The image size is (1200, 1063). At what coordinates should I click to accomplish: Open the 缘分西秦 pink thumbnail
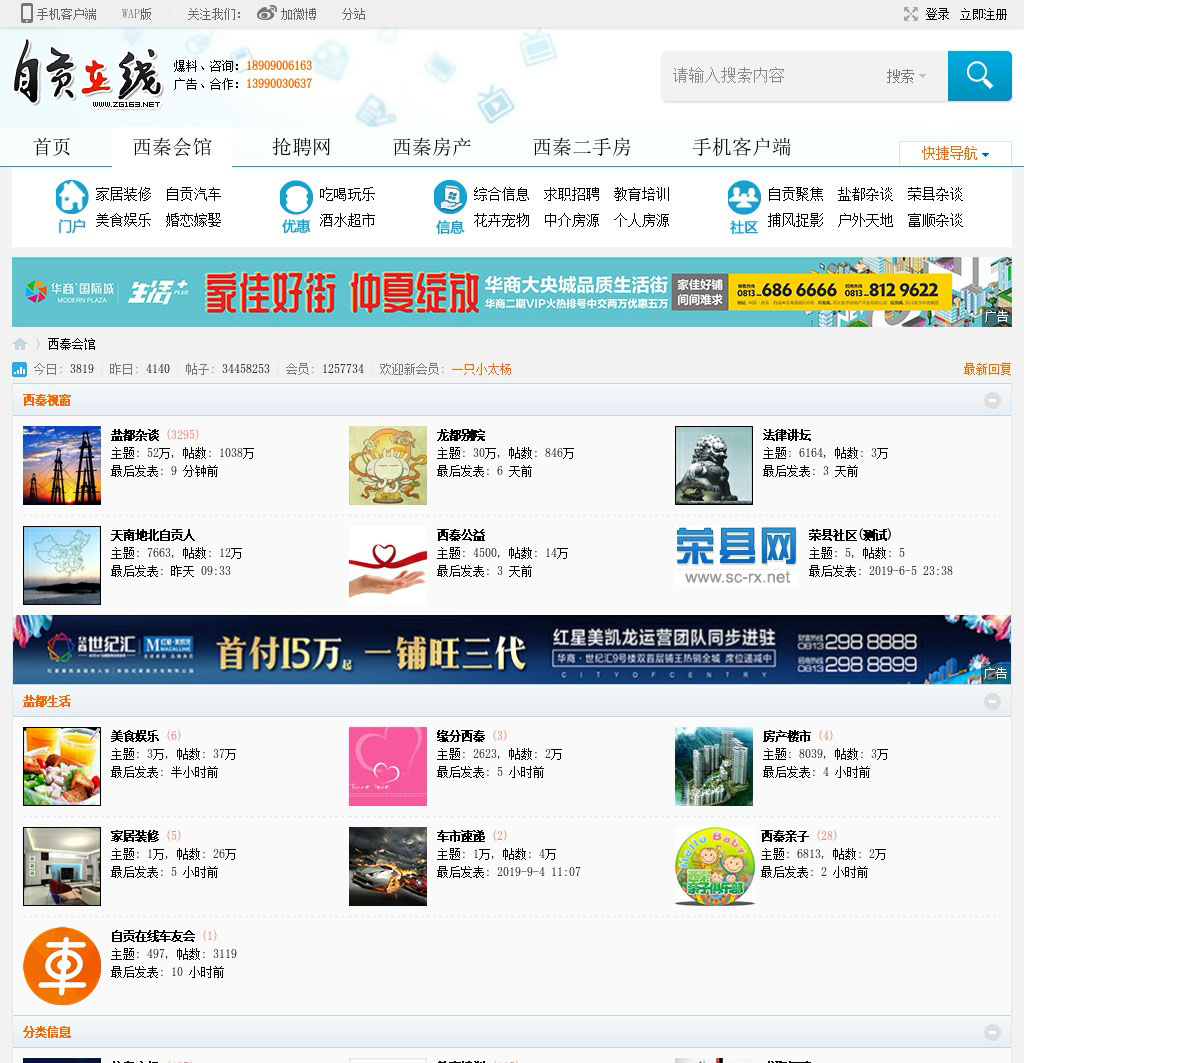coord(388,767)
